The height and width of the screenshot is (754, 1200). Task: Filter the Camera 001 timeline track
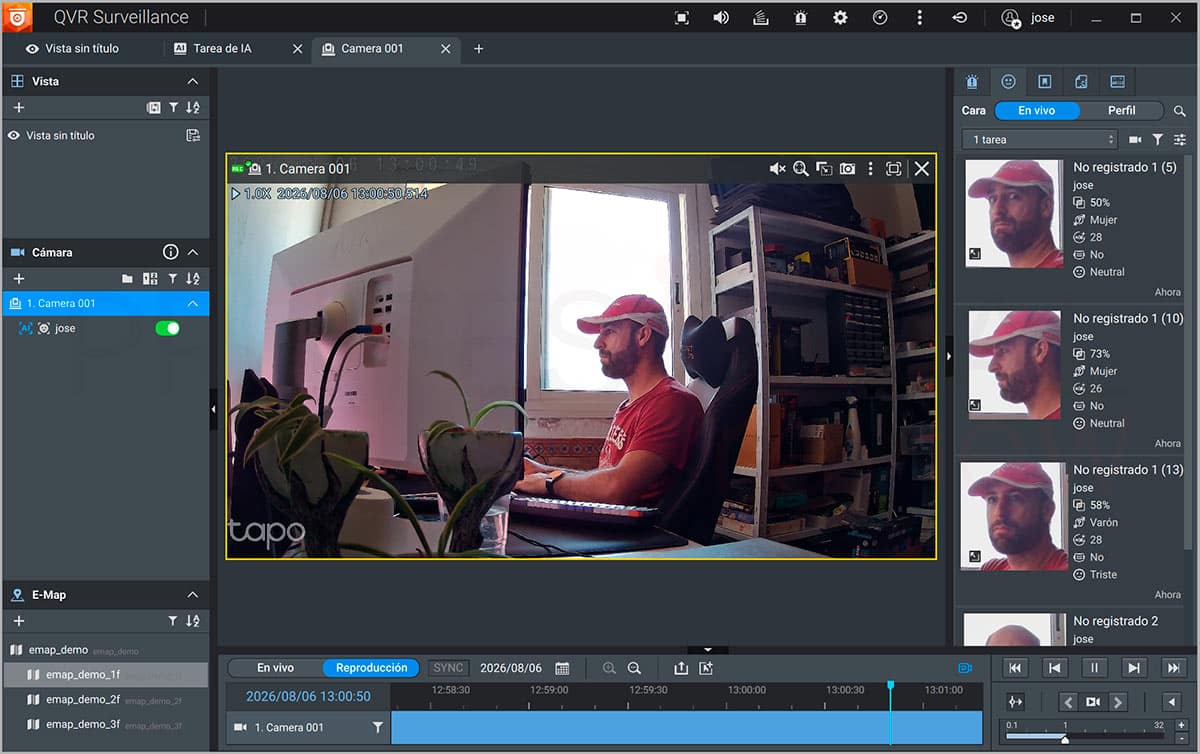tap(377, 728)
